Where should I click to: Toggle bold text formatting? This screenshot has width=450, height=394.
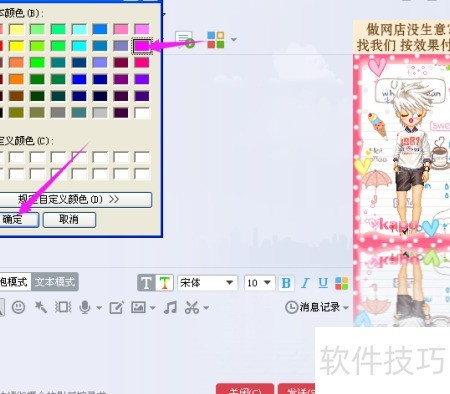click(x=286, y=283)
